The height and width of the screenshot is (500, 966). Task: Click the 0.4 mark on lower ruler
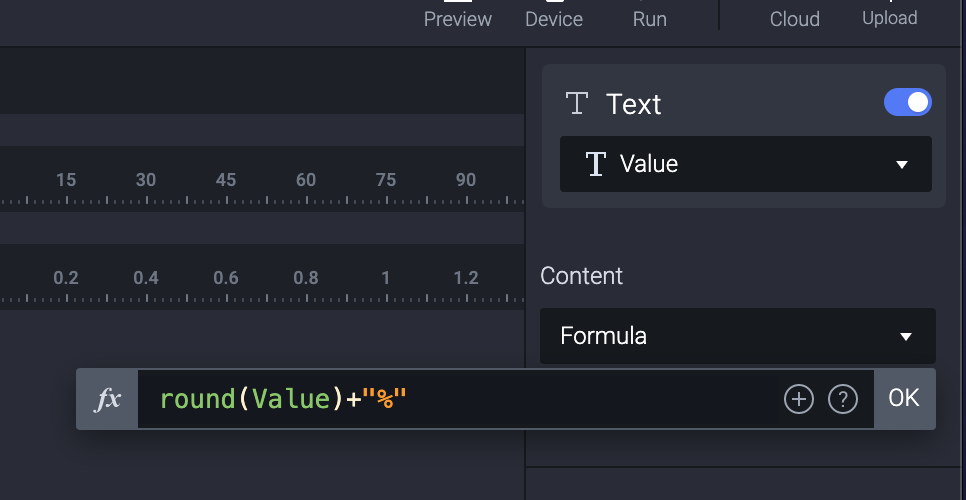coord(146,278)
